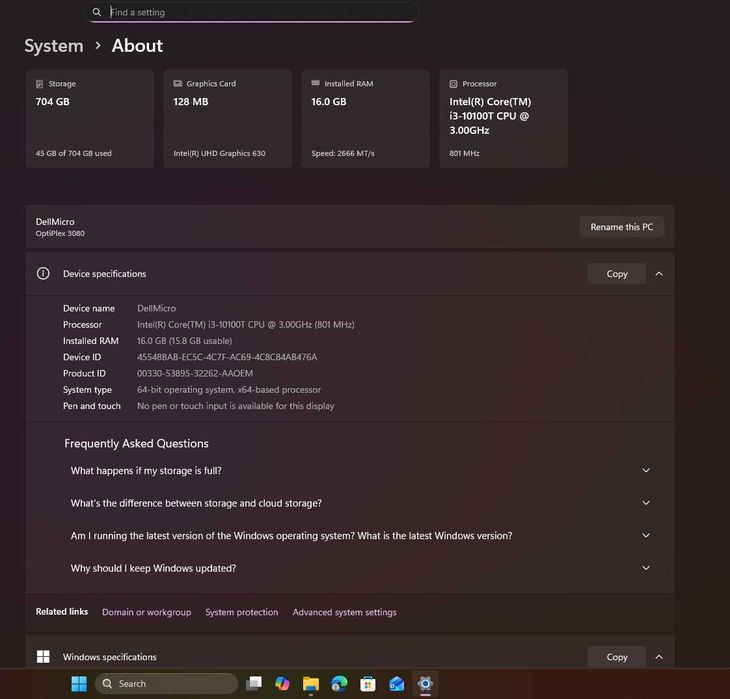The image size is (730, 699).
Task: Click the Find a setting search box
Action: click(x=252, y=12)
